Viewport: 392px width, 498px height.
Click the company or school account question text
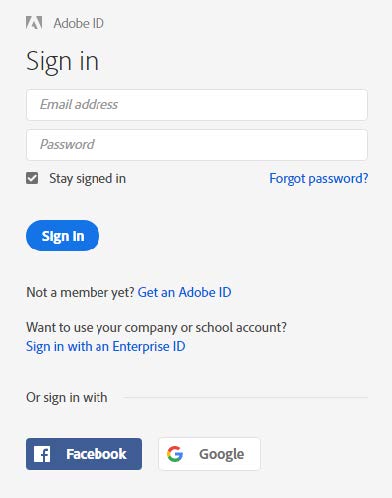pos(156,327)
